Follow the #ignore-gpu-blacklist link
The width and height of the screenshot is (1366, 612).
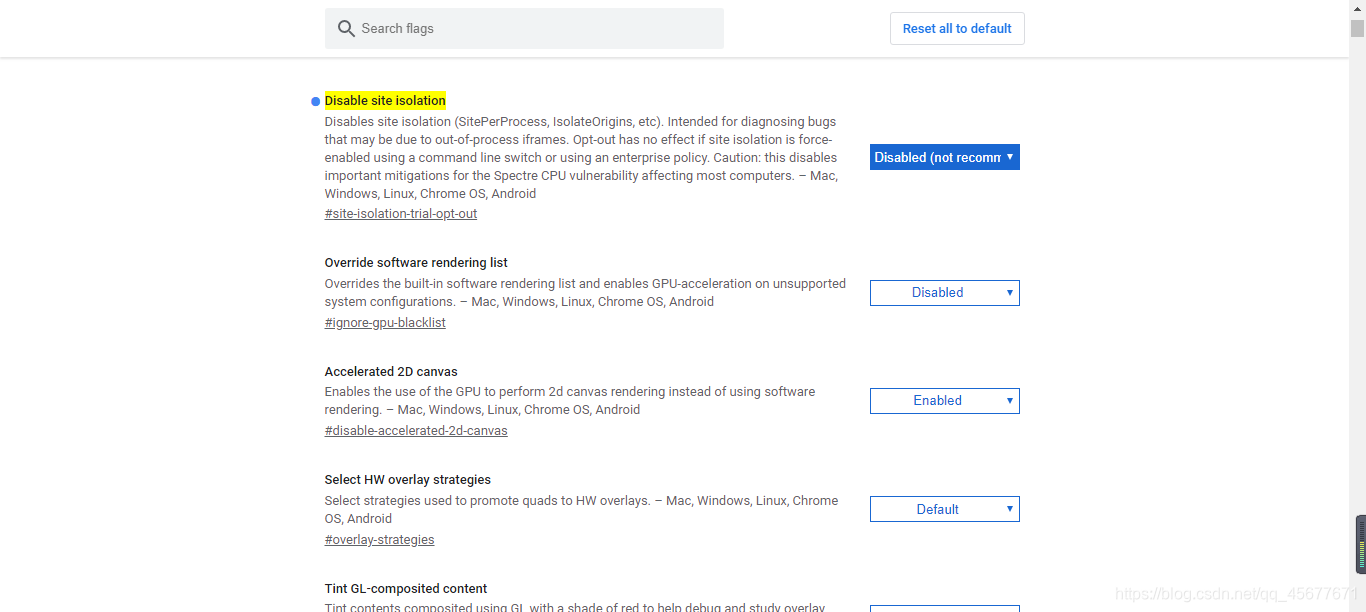[385, 323]
